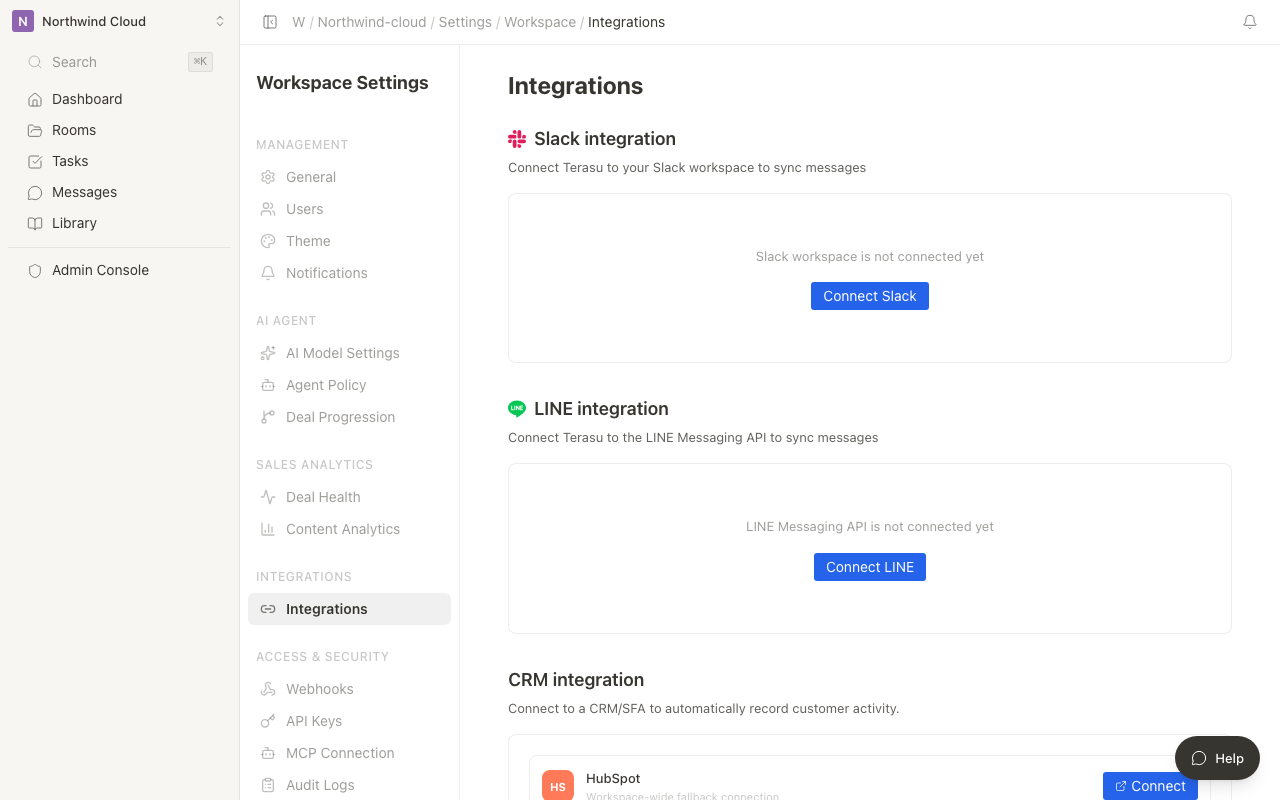Screen dimensions: 1280x800
Task: Open Webhooks icon
Action: coord(268,689)
